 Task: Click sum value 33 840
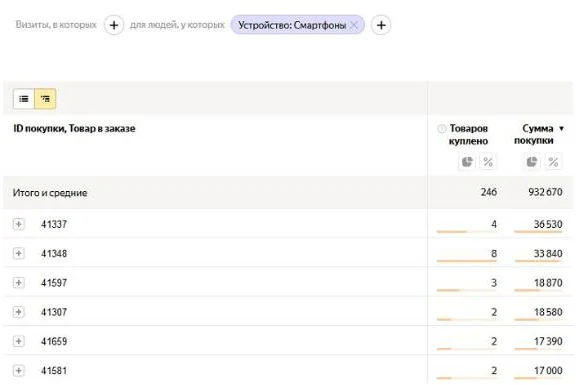click(x=548, y=253)
